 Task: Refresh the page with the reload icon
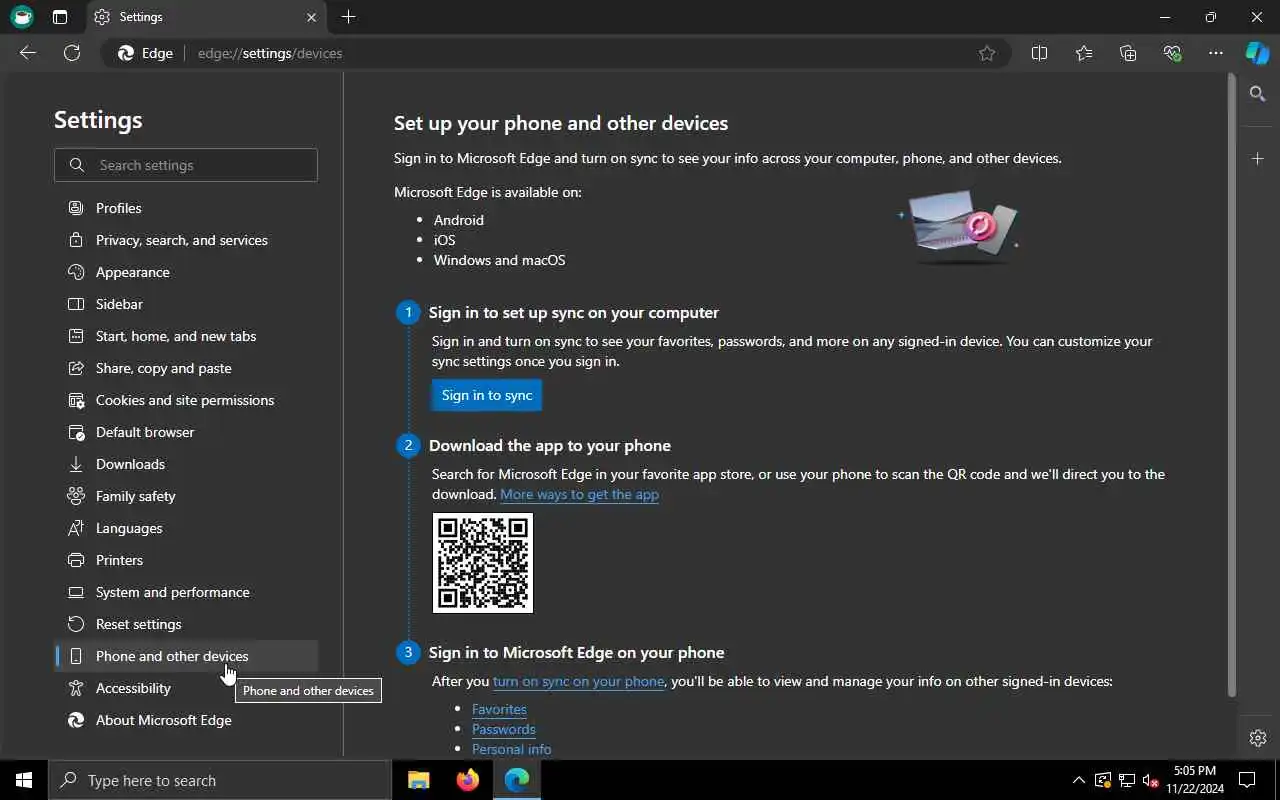[72, 53]
